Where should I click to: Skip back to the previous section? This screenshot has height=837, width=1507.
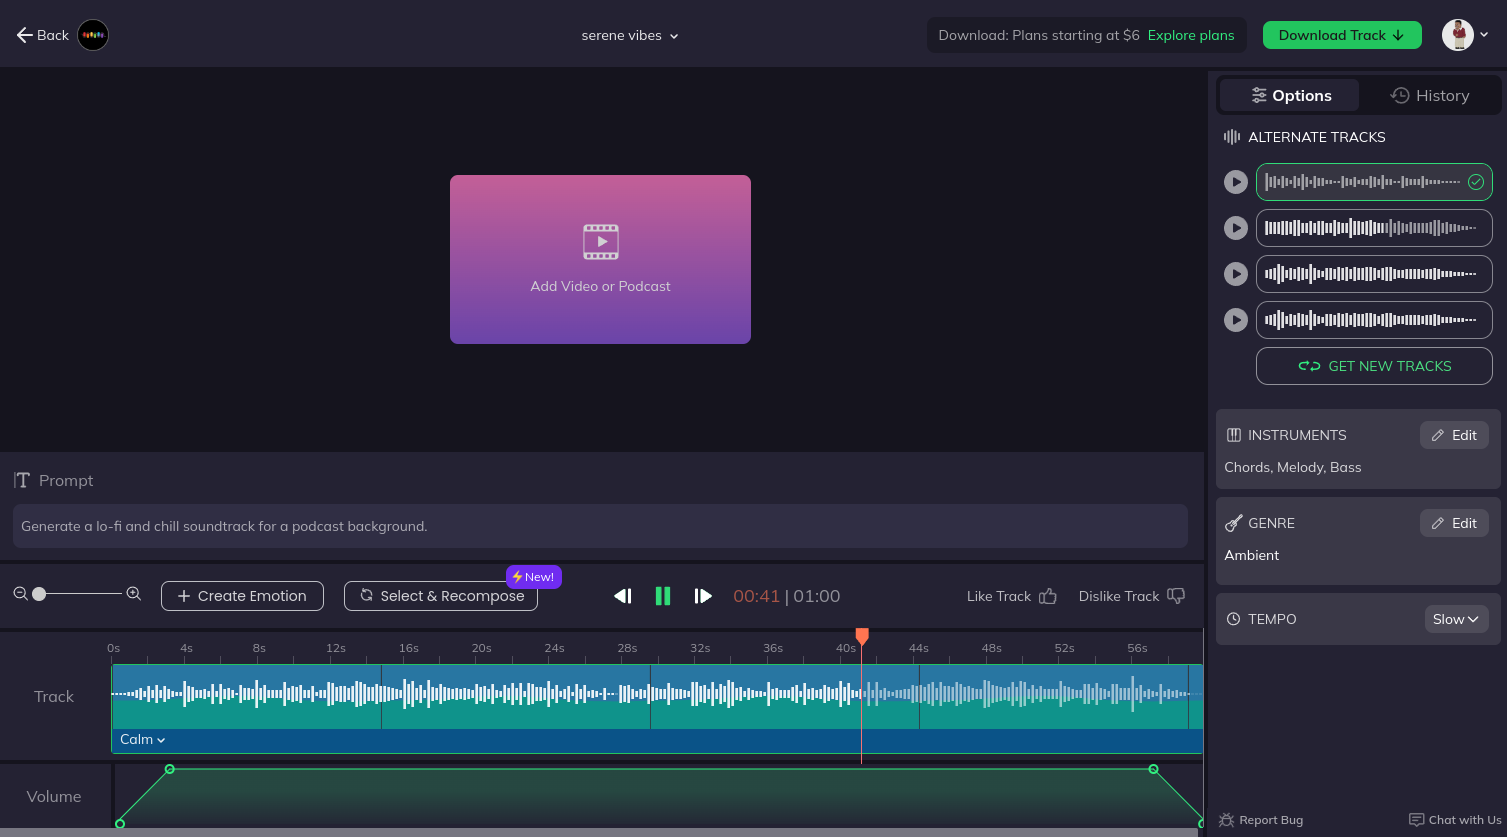click(623, 596)
